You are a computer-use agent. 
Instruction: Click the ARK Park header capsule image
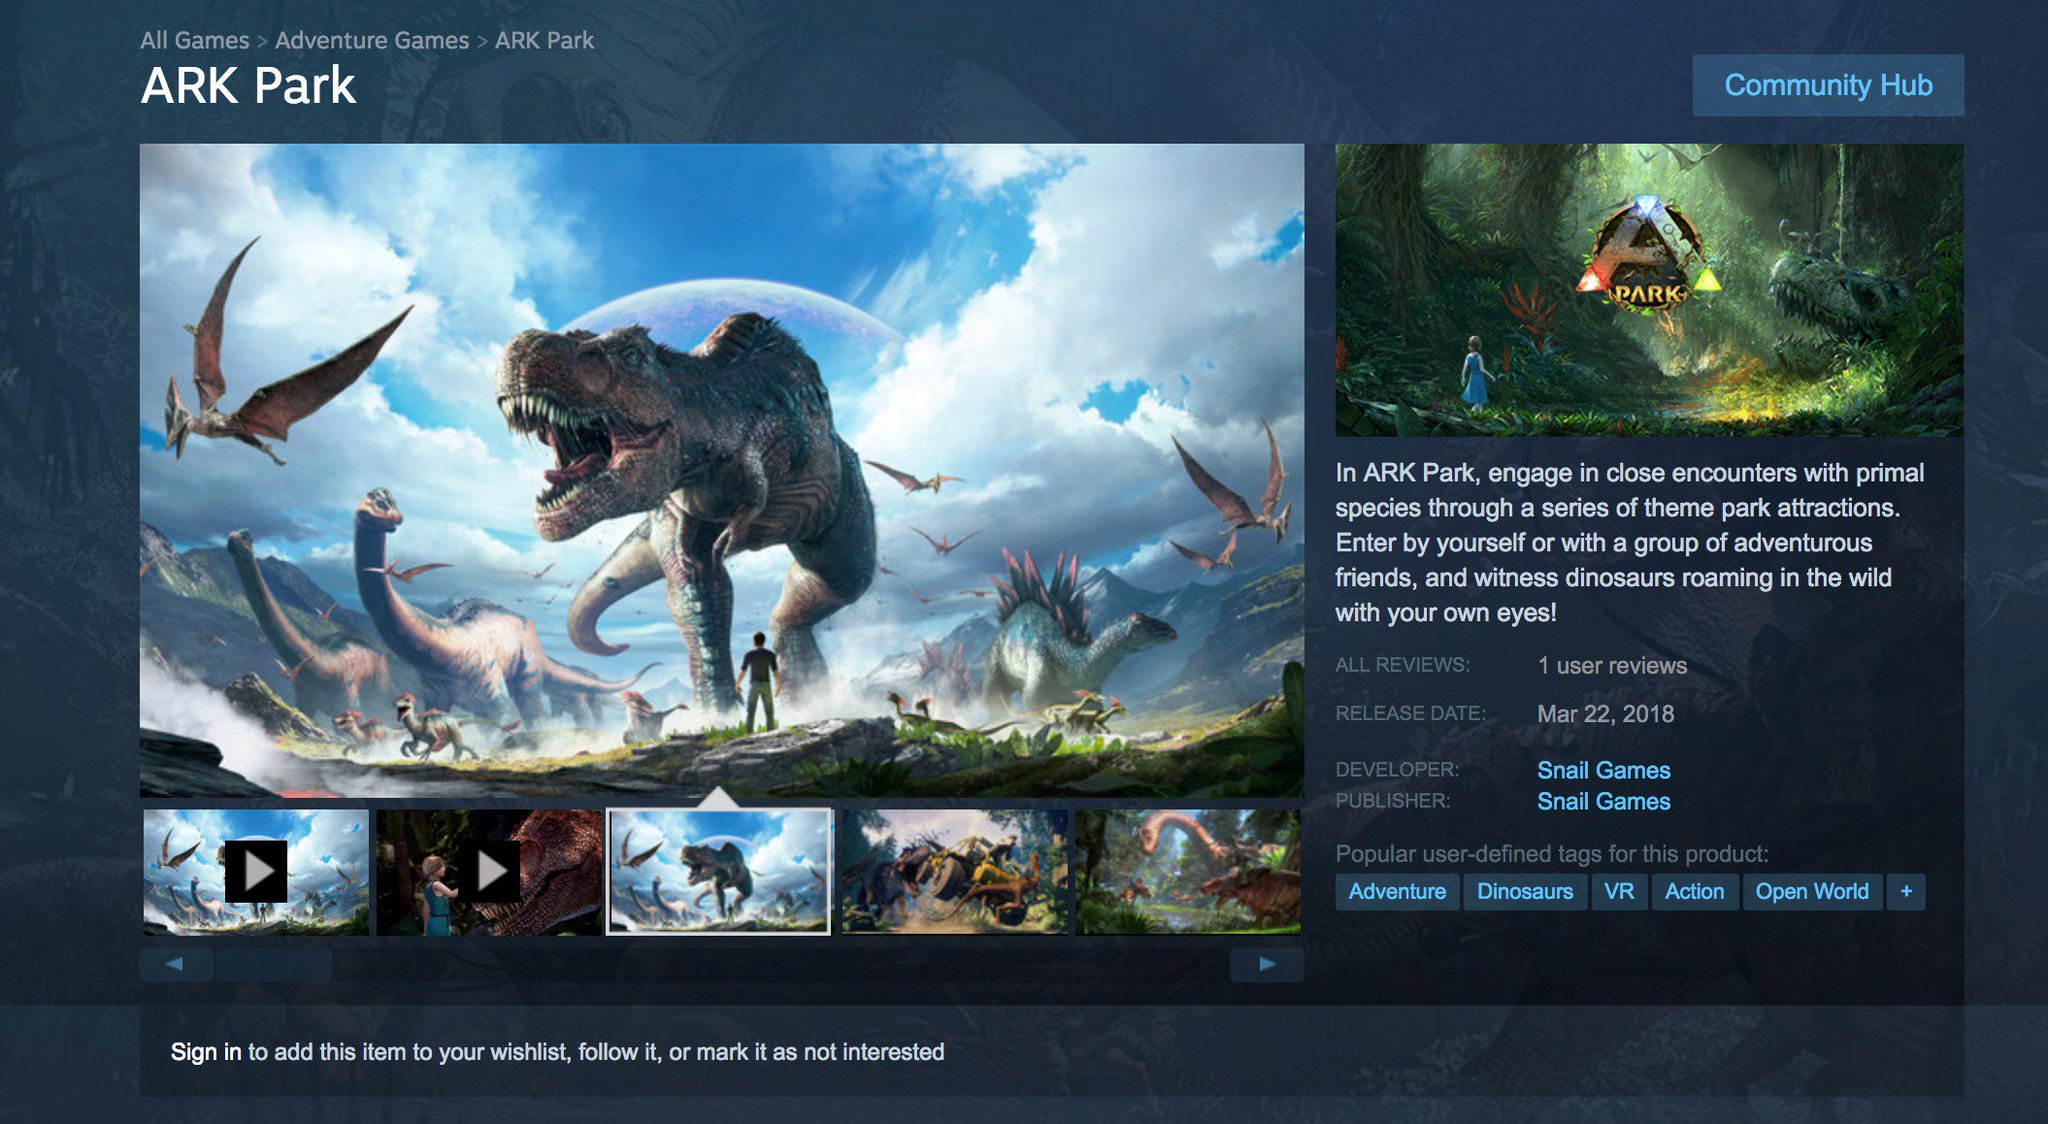[1650, 290]
